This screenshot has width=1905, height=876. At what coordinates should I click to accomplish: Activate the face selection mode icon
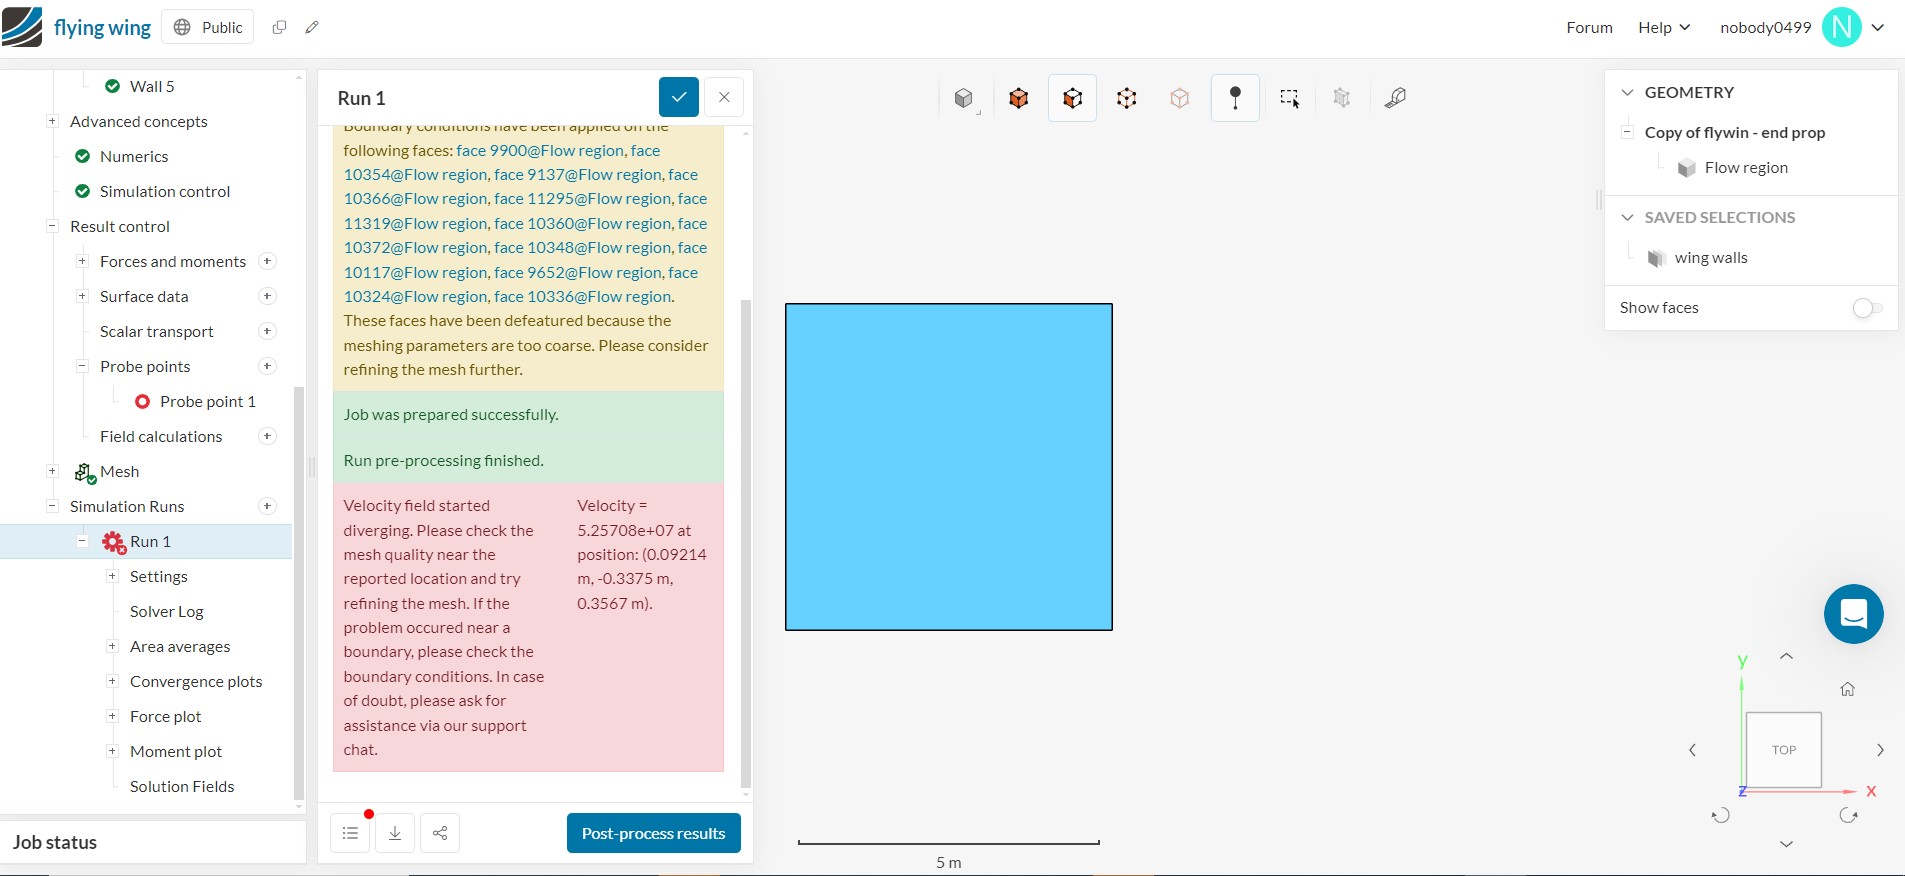click(1073, 98)
